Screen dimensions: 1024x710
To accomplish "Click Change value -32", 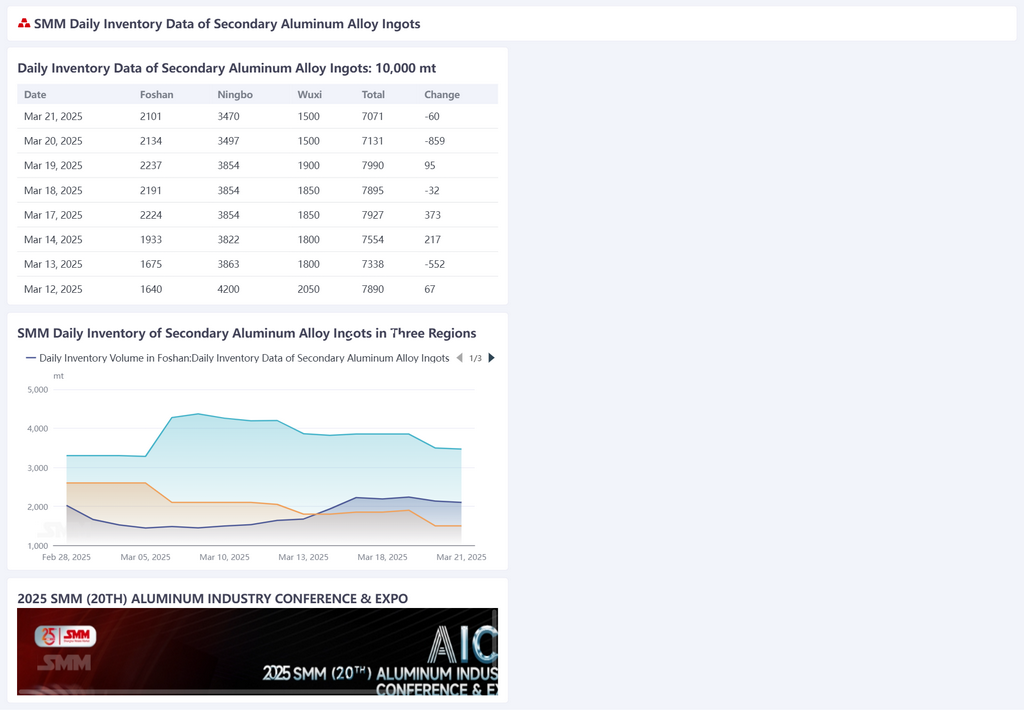I will [x=432, y=191].
